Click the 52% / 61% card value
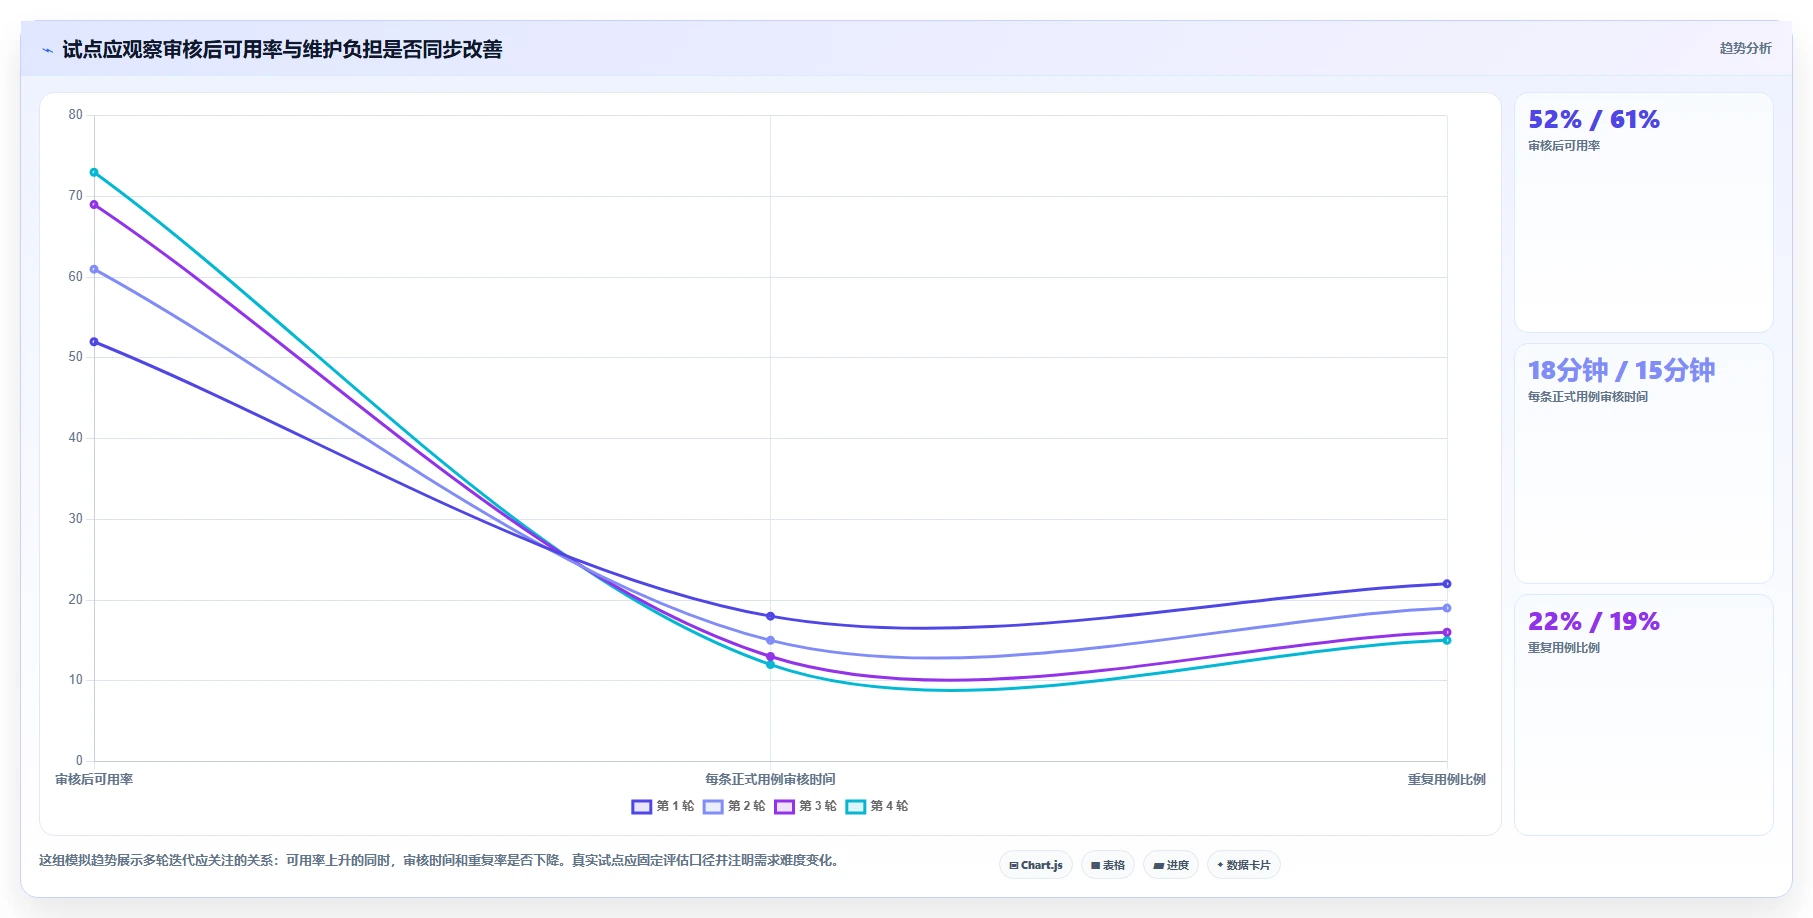 (1594, 120)
